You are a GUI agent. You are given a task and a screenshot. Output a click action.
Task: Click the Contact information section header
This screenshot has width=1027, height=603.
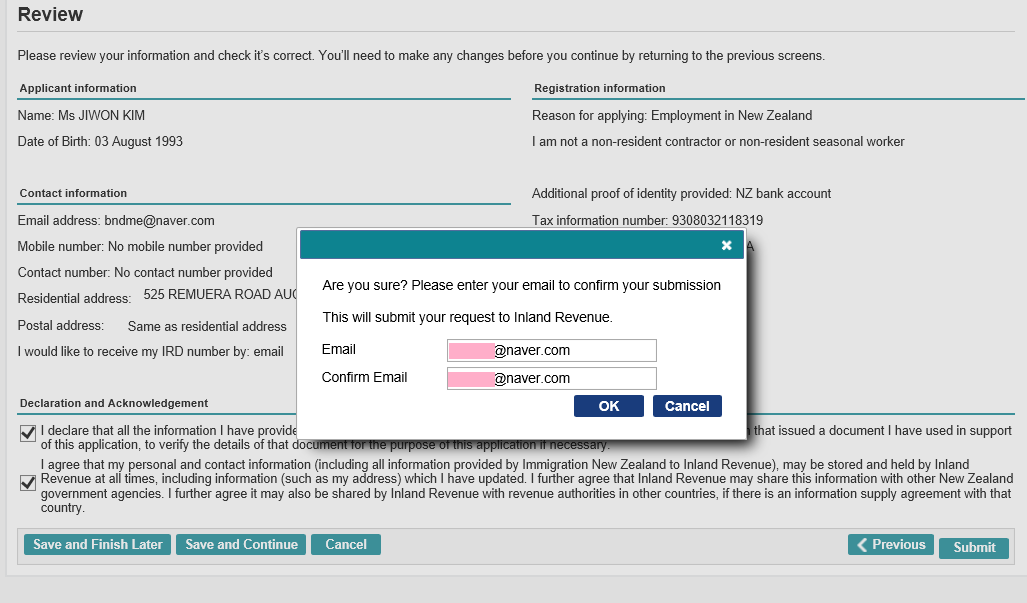(73, 193)
